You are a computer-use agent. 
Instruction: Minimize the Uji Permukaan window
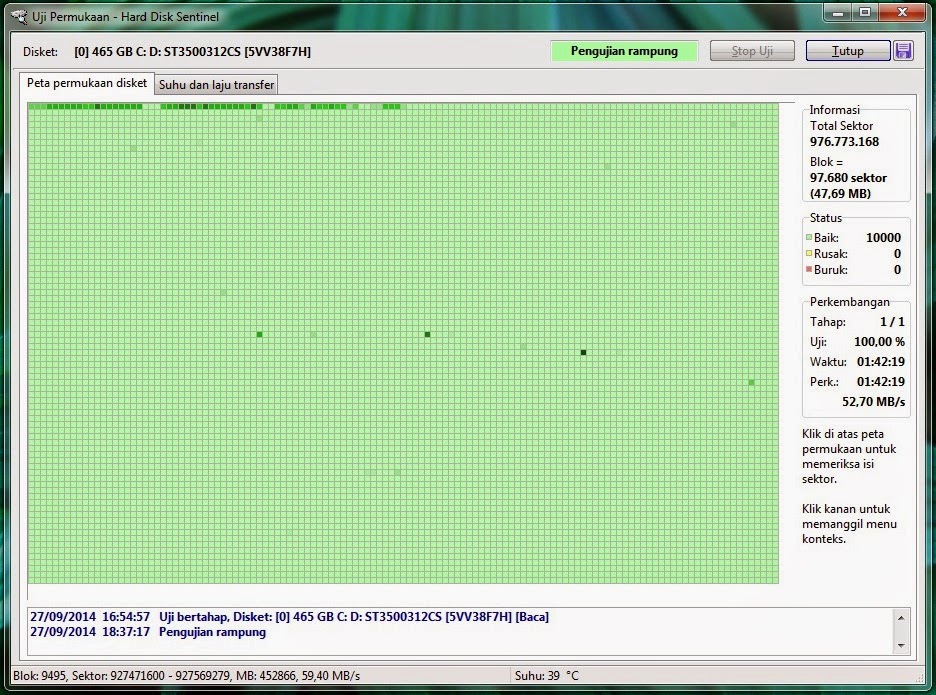[838, 13]
